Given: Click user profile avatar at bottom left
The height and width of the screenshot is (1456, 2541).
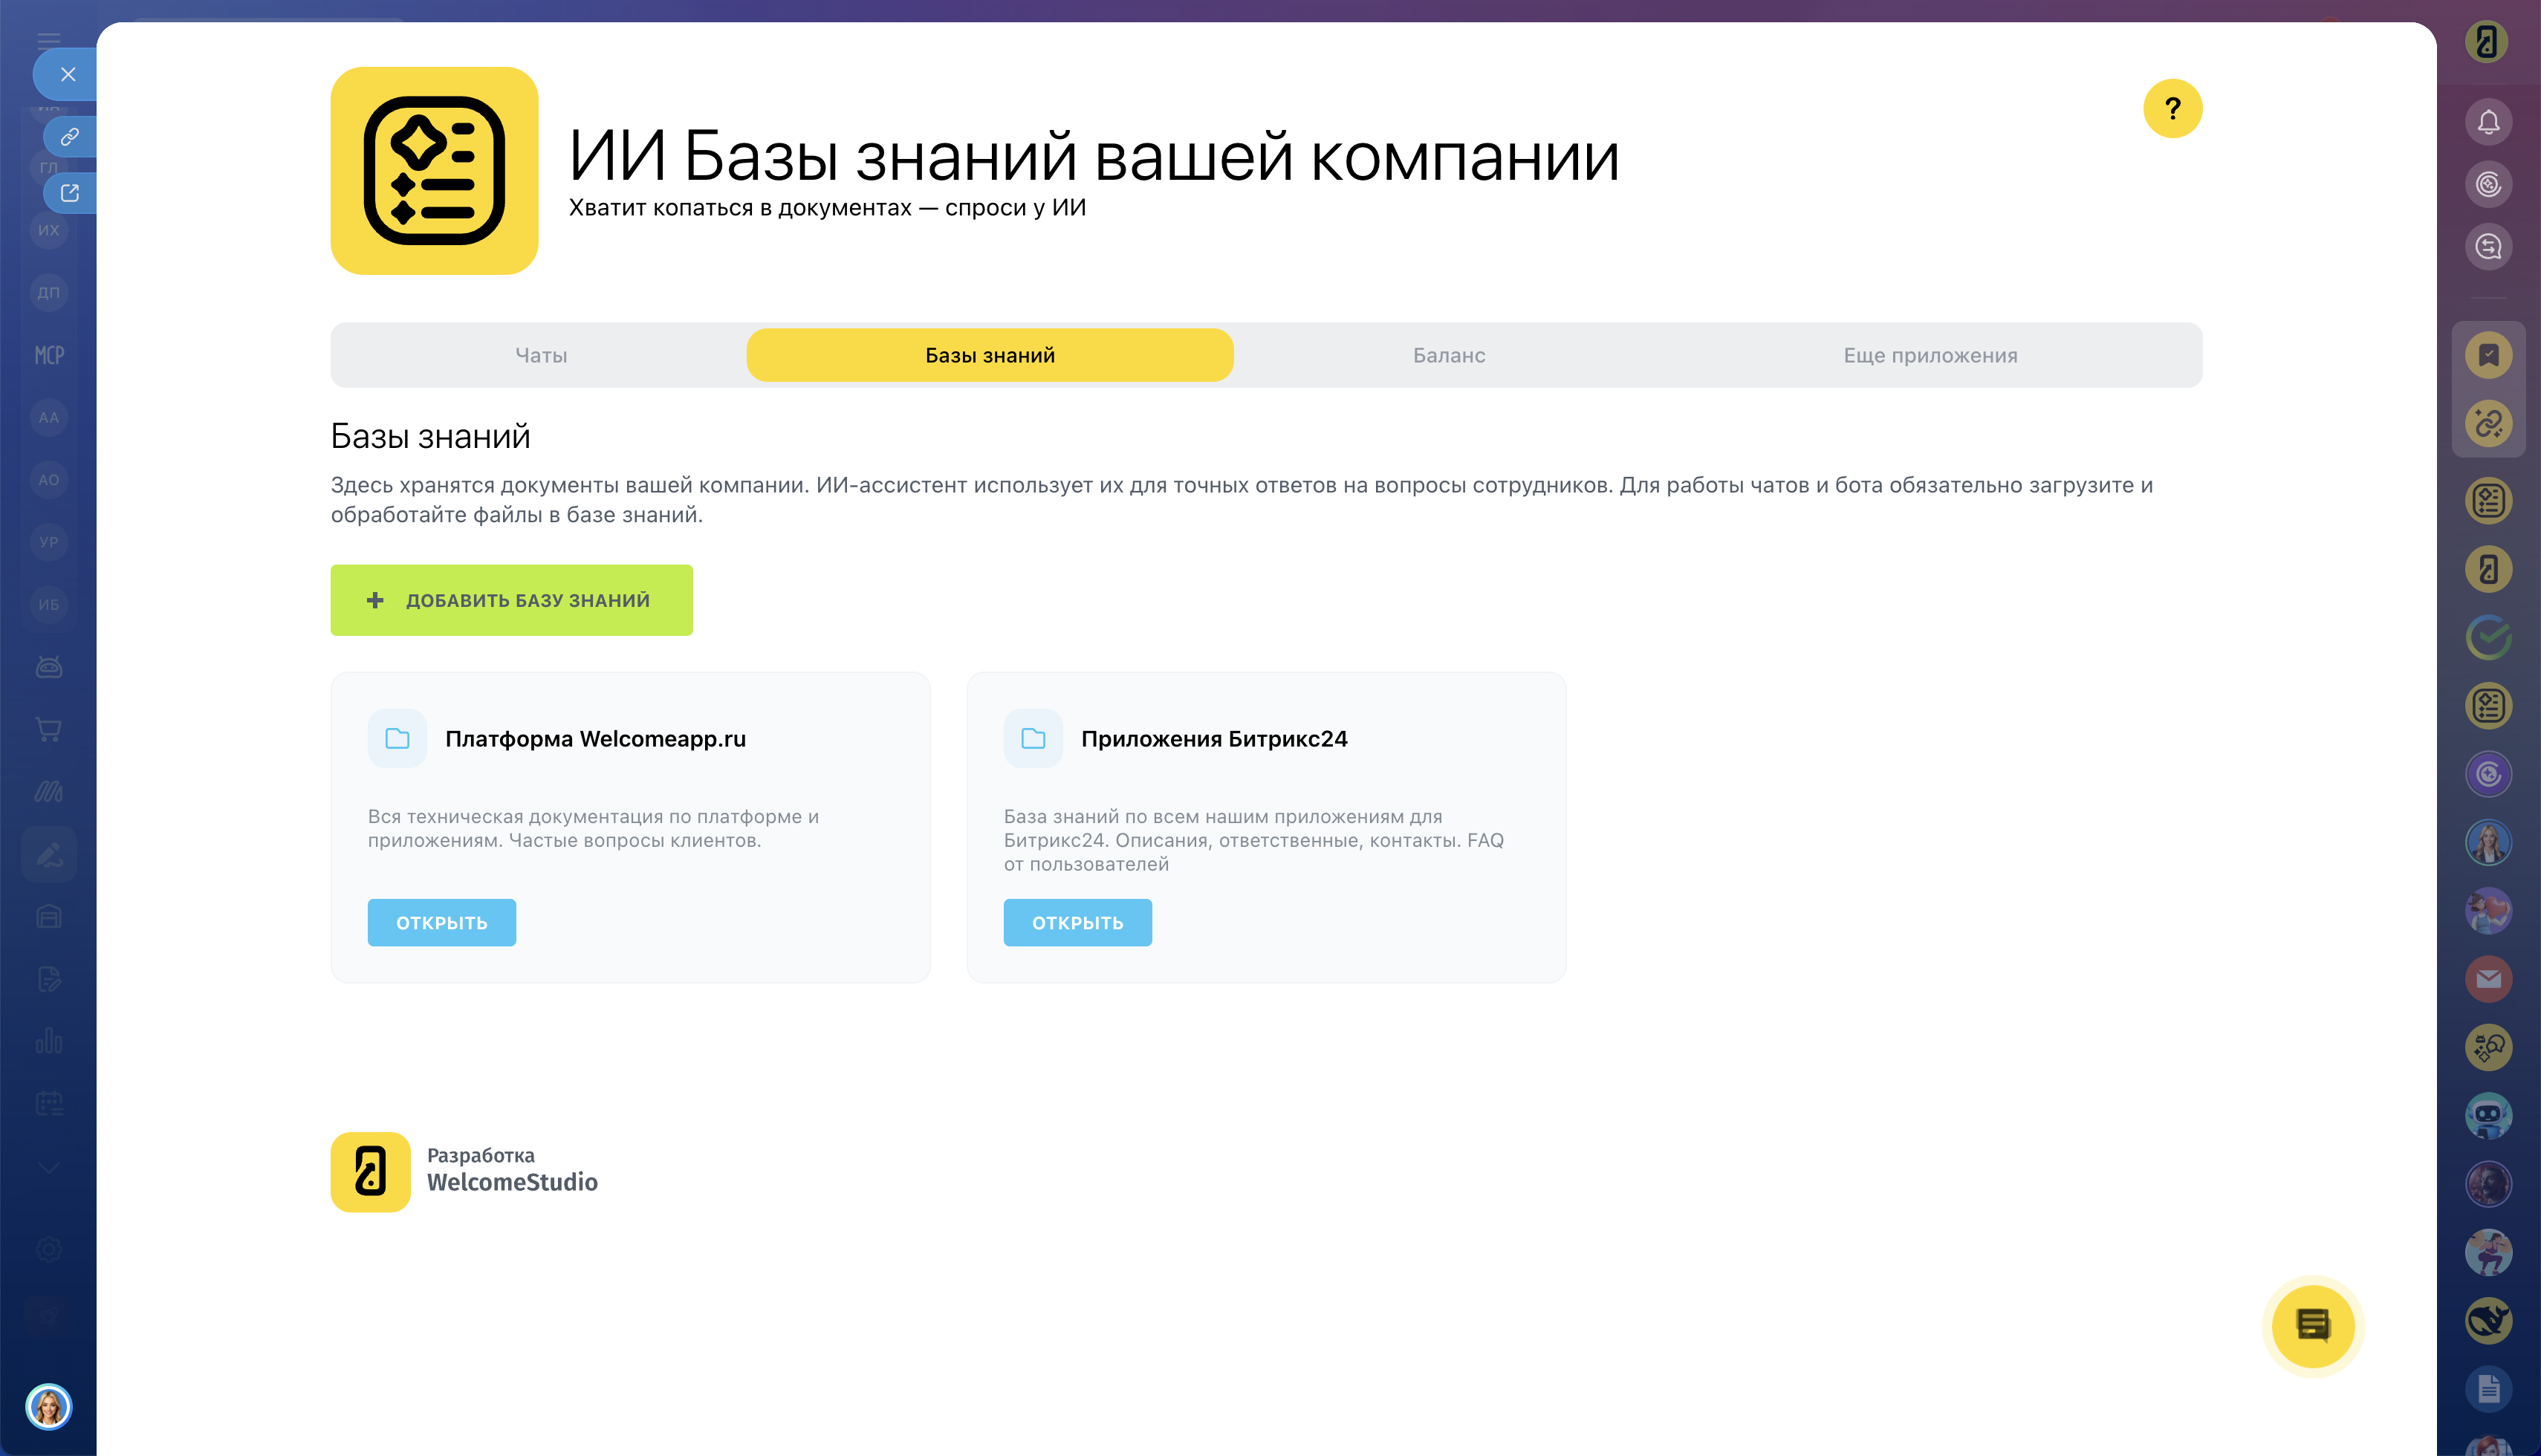Looking at the screenshot, I should pos(48,1406).
